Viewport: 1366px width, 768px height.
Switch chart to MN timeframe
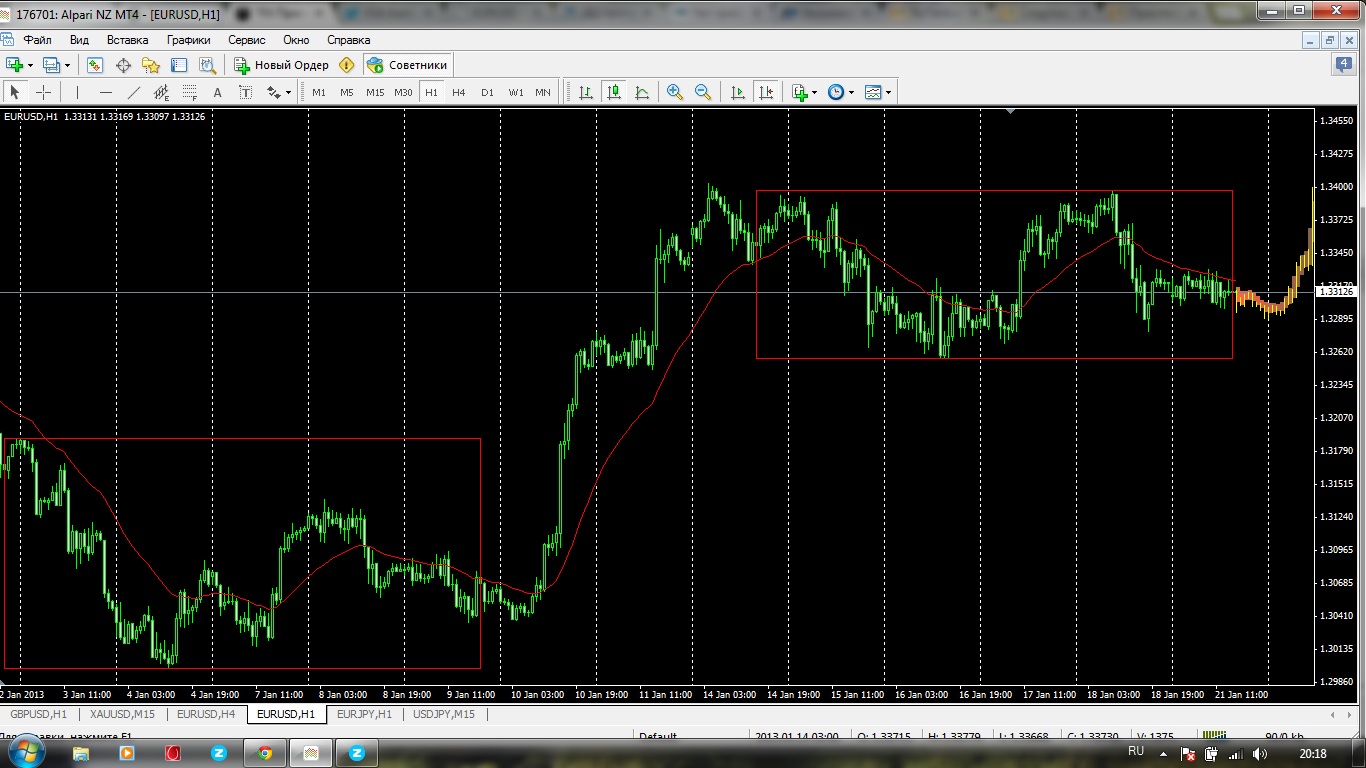[543, 92]
